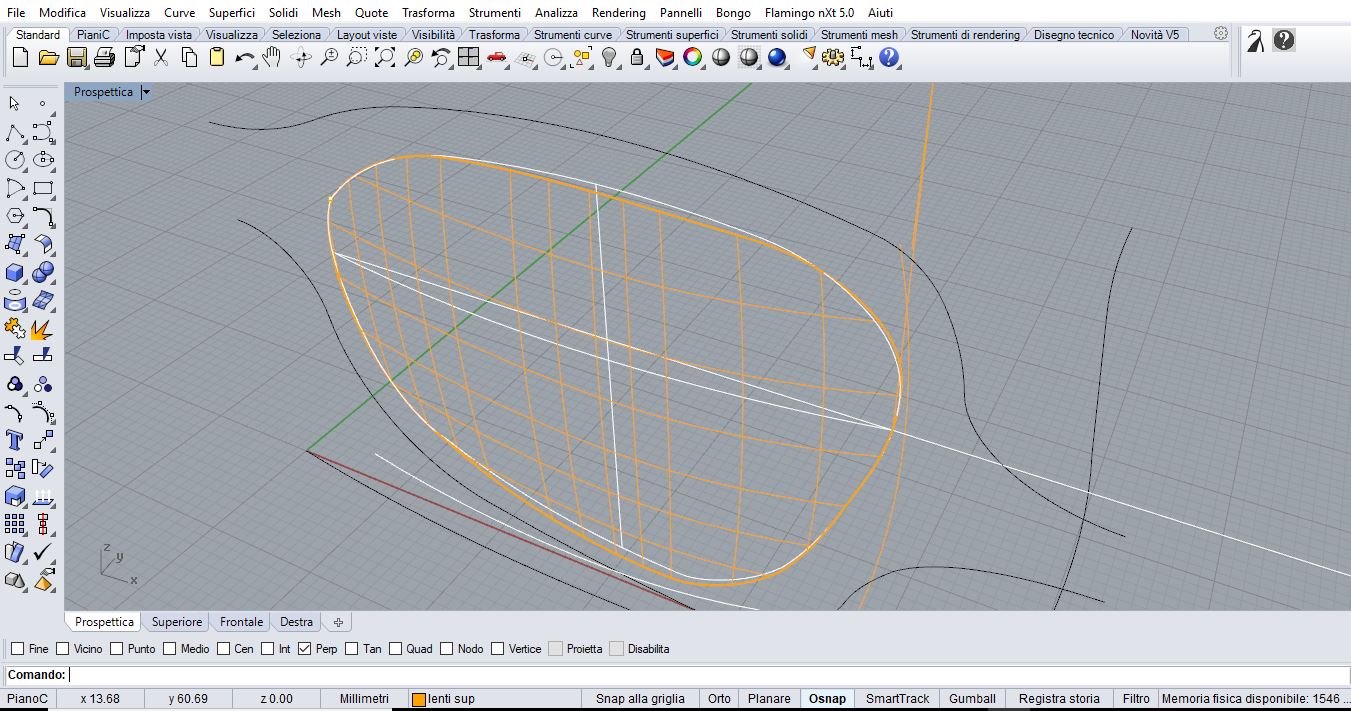Click the lock objects padlock icon
The image size is (1351, 711).
tap(637, 58)
